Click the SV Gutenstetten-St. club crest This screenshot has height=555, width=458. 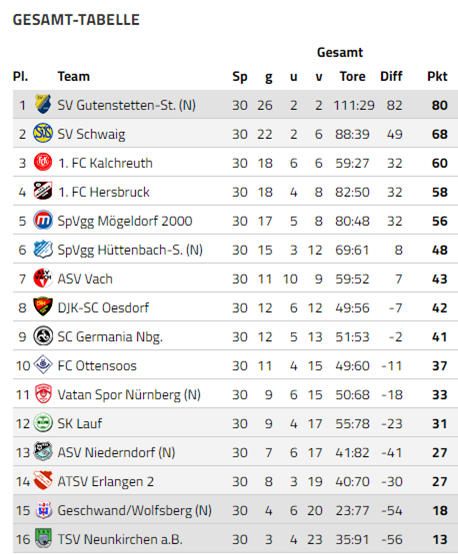click(x=43, y=104)
